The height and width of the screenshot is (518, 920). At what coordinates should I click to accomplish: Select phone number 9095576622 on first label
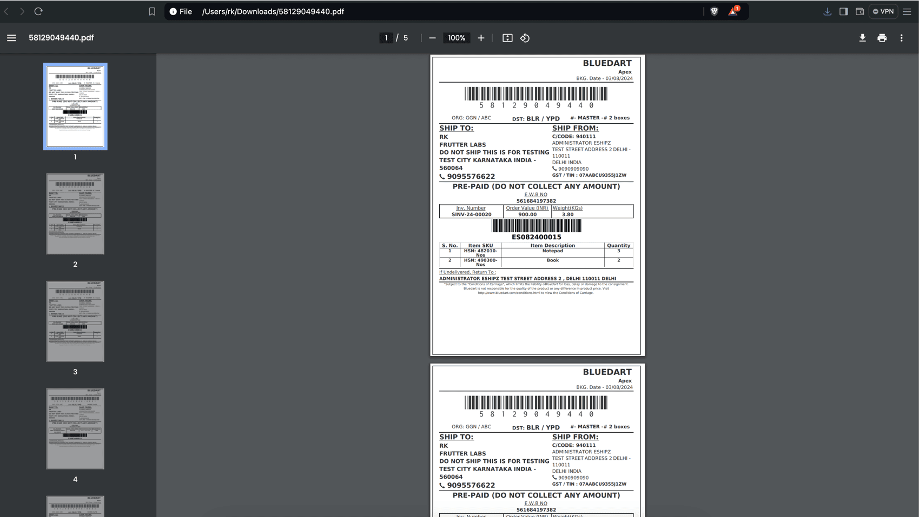pyautogui.click(x=471, y=177)
